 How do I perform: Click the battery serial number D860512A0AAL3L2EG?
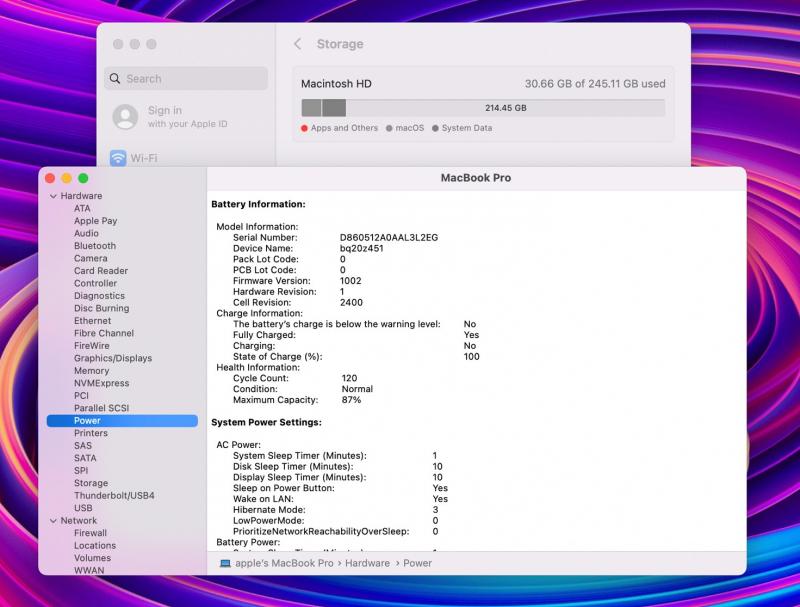(x=389, y=238)
